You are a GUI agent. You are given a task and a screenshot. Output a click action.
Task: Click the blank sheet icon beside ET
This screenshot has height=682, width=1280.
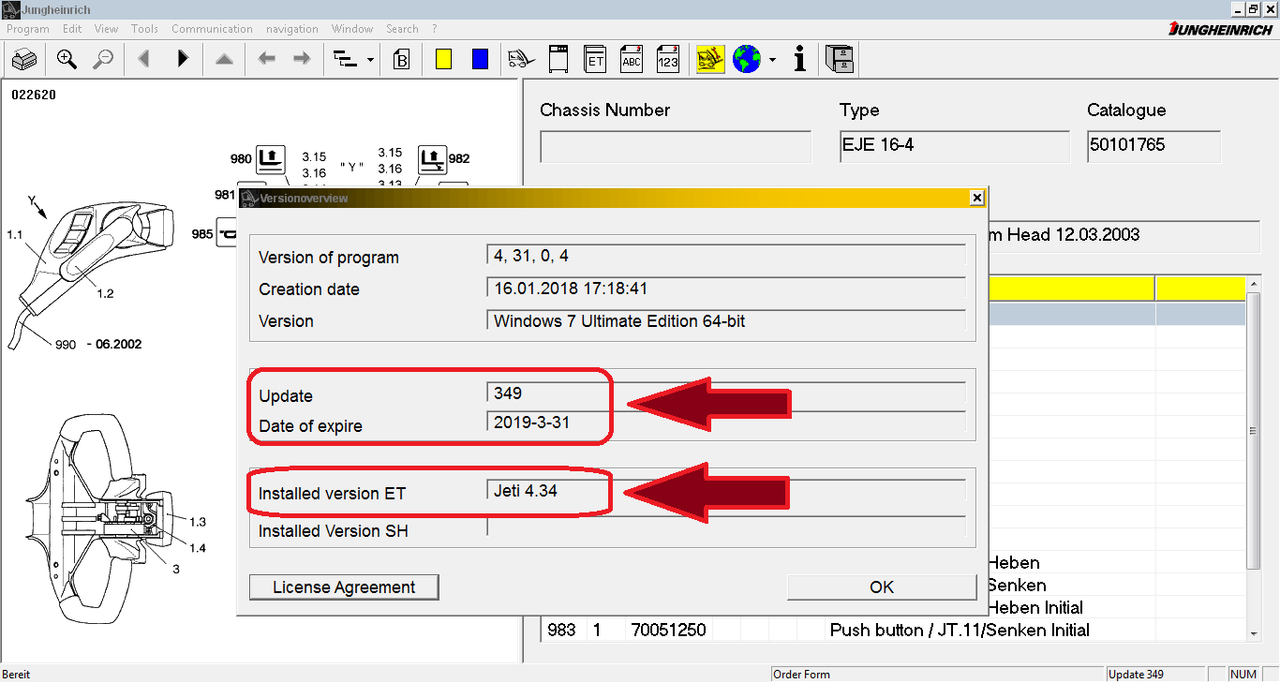click(x=559, y=60)
